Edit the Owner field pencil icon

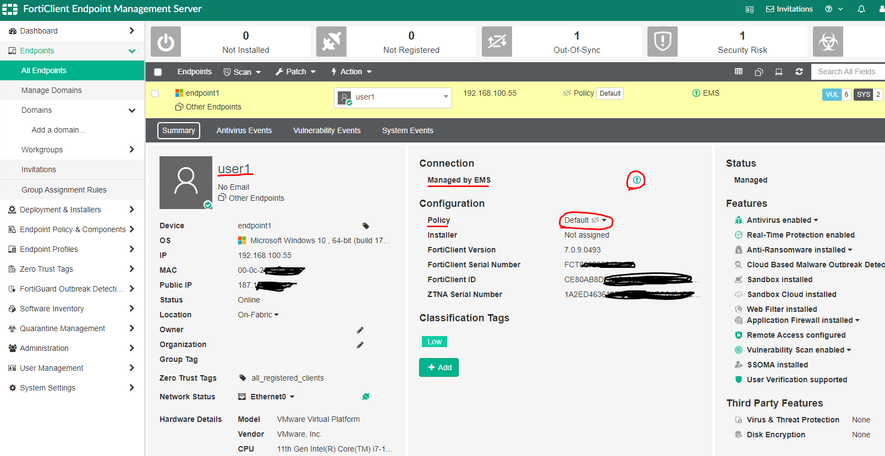click(x=360, y=330)
